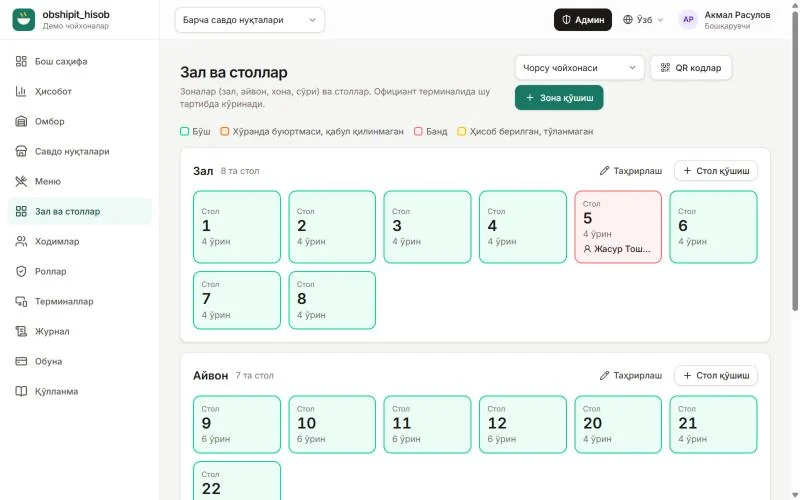Click the vertical page scrollbar

tap(795, 161)
